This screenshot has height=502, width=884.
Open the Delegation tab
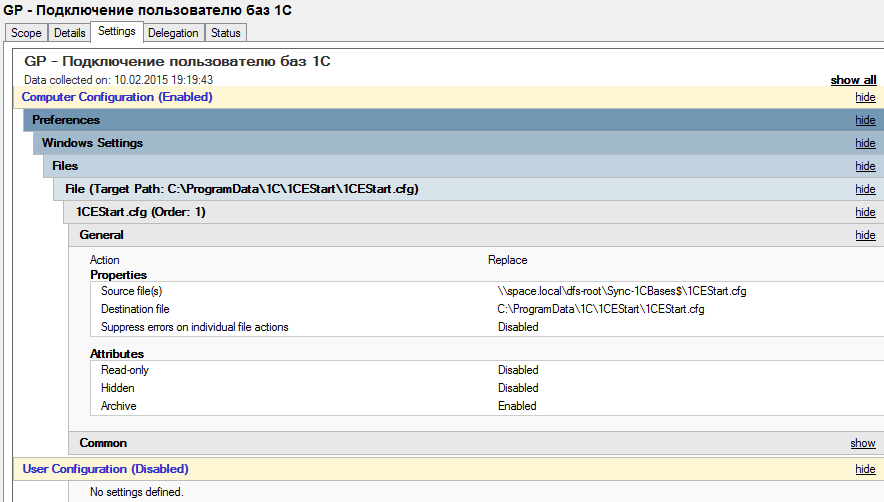tap(173, 33)
